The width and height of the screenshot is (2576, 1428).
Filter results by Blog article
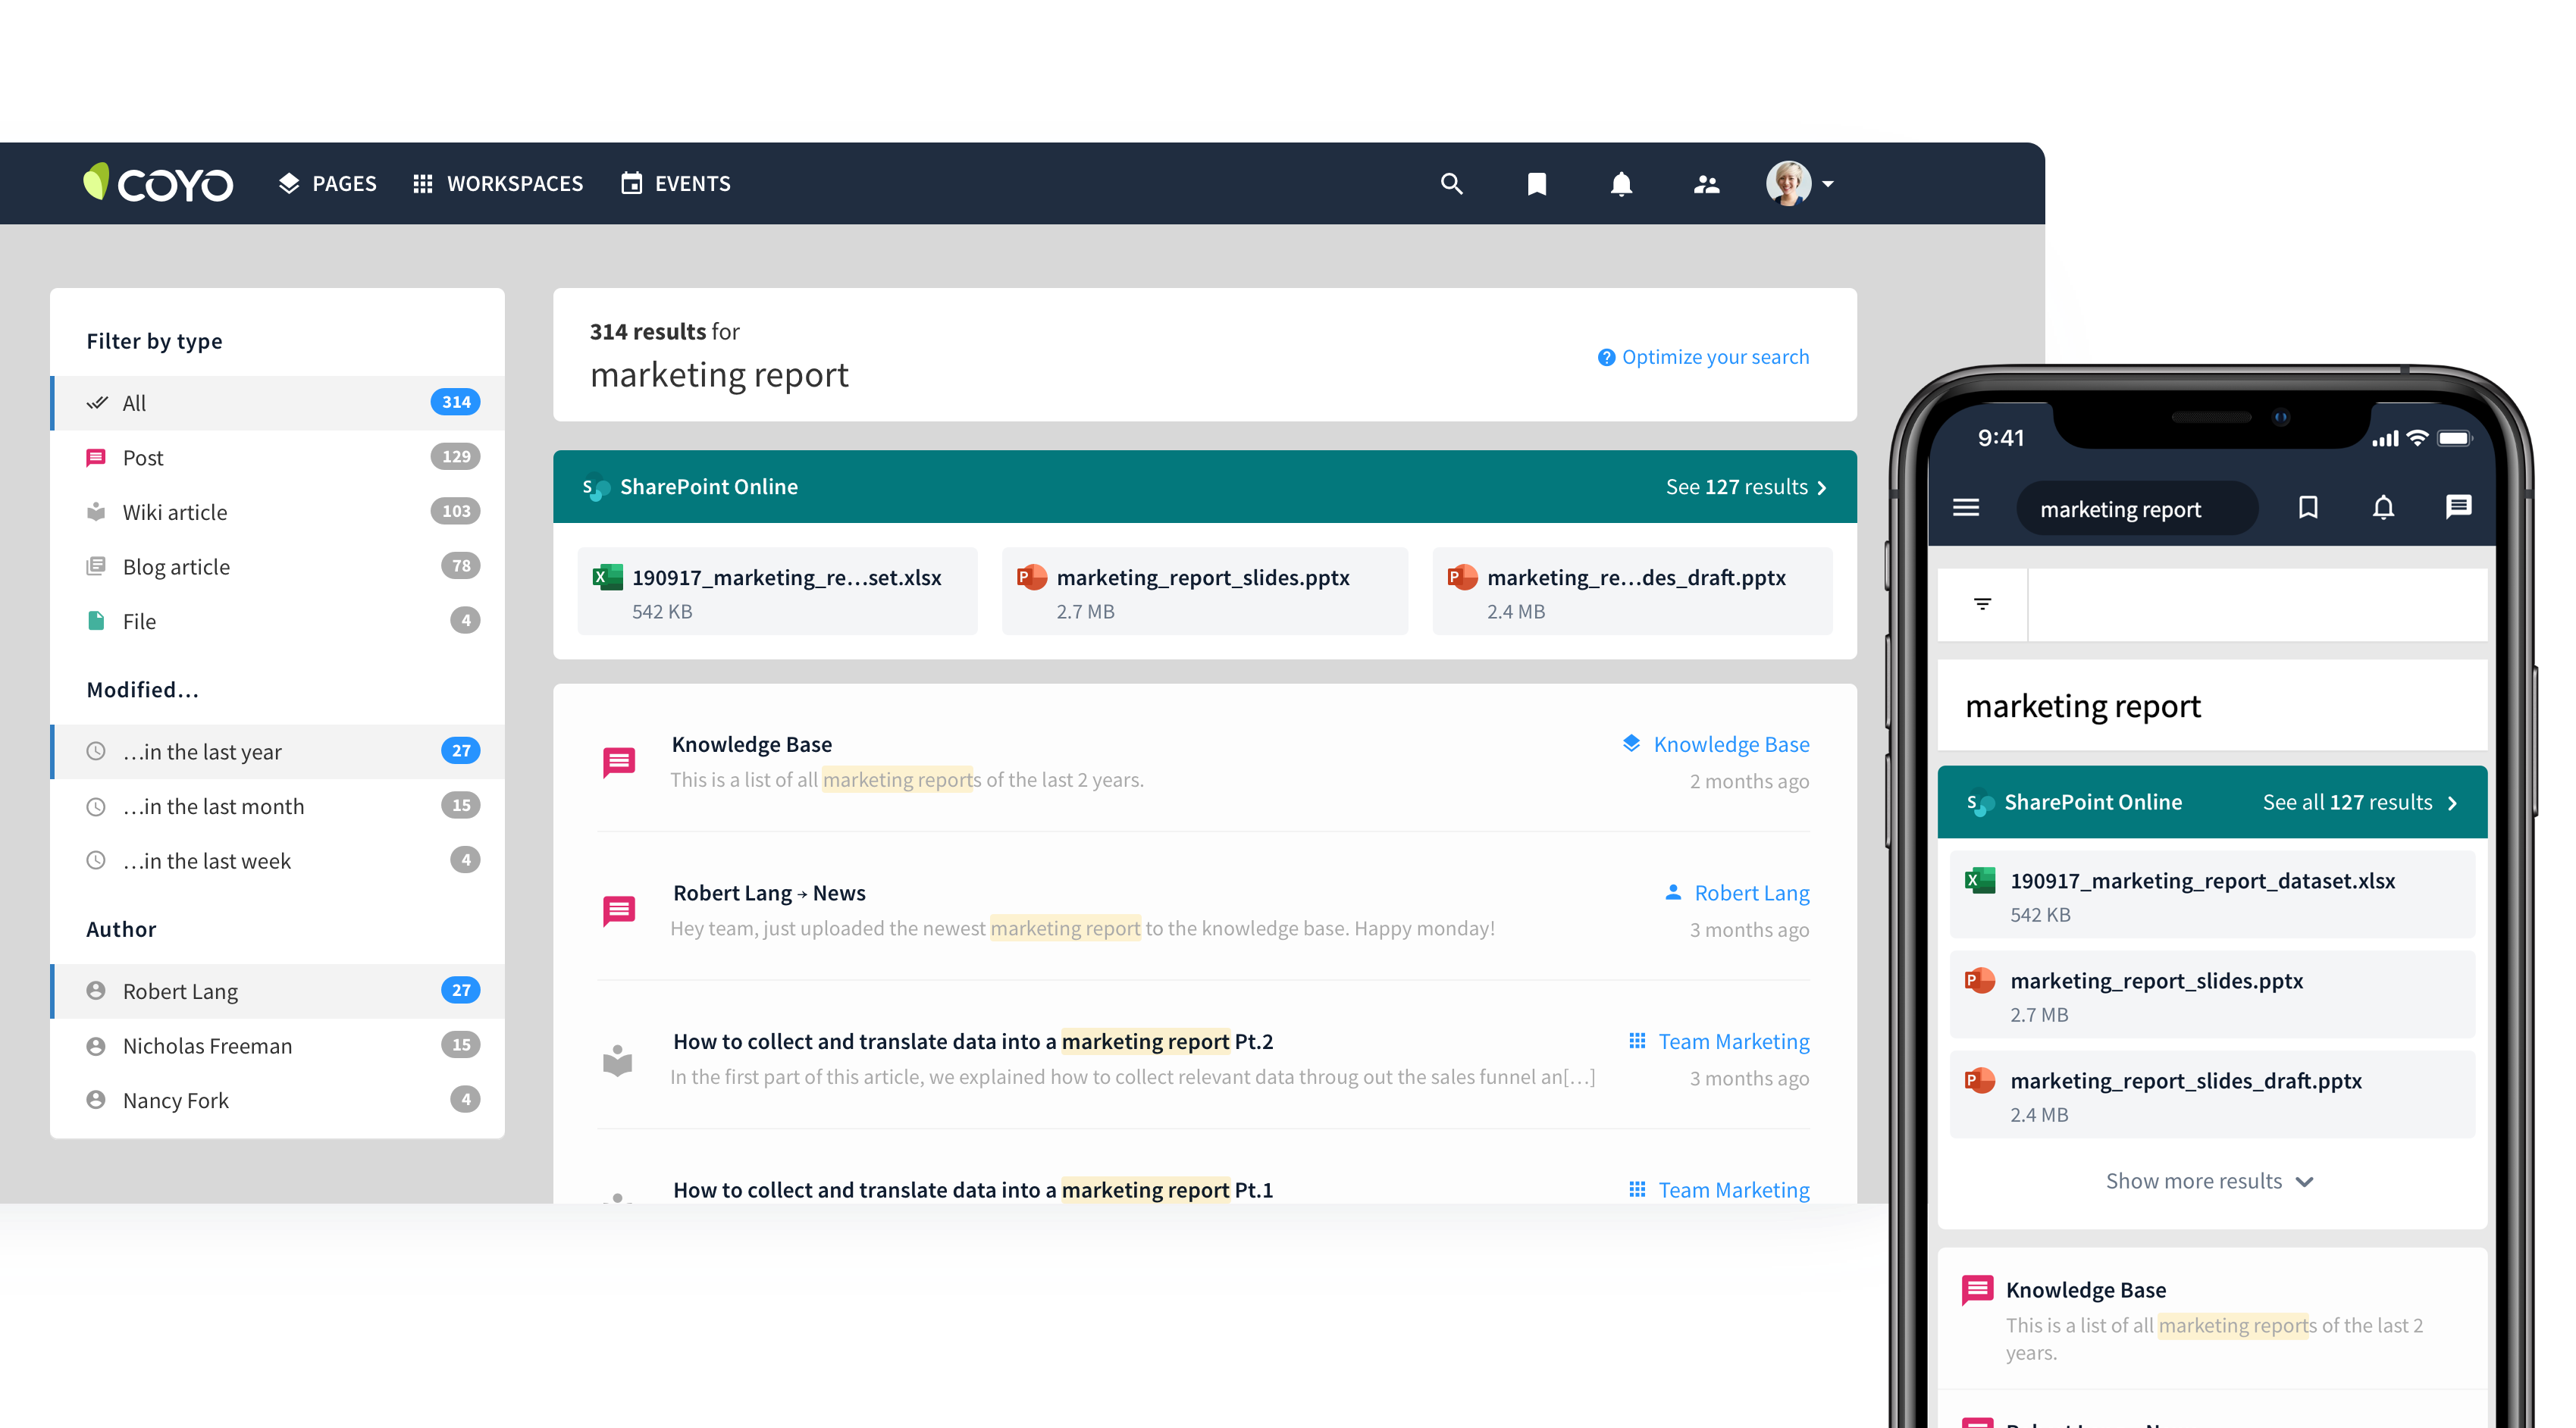tap(278, 566)
